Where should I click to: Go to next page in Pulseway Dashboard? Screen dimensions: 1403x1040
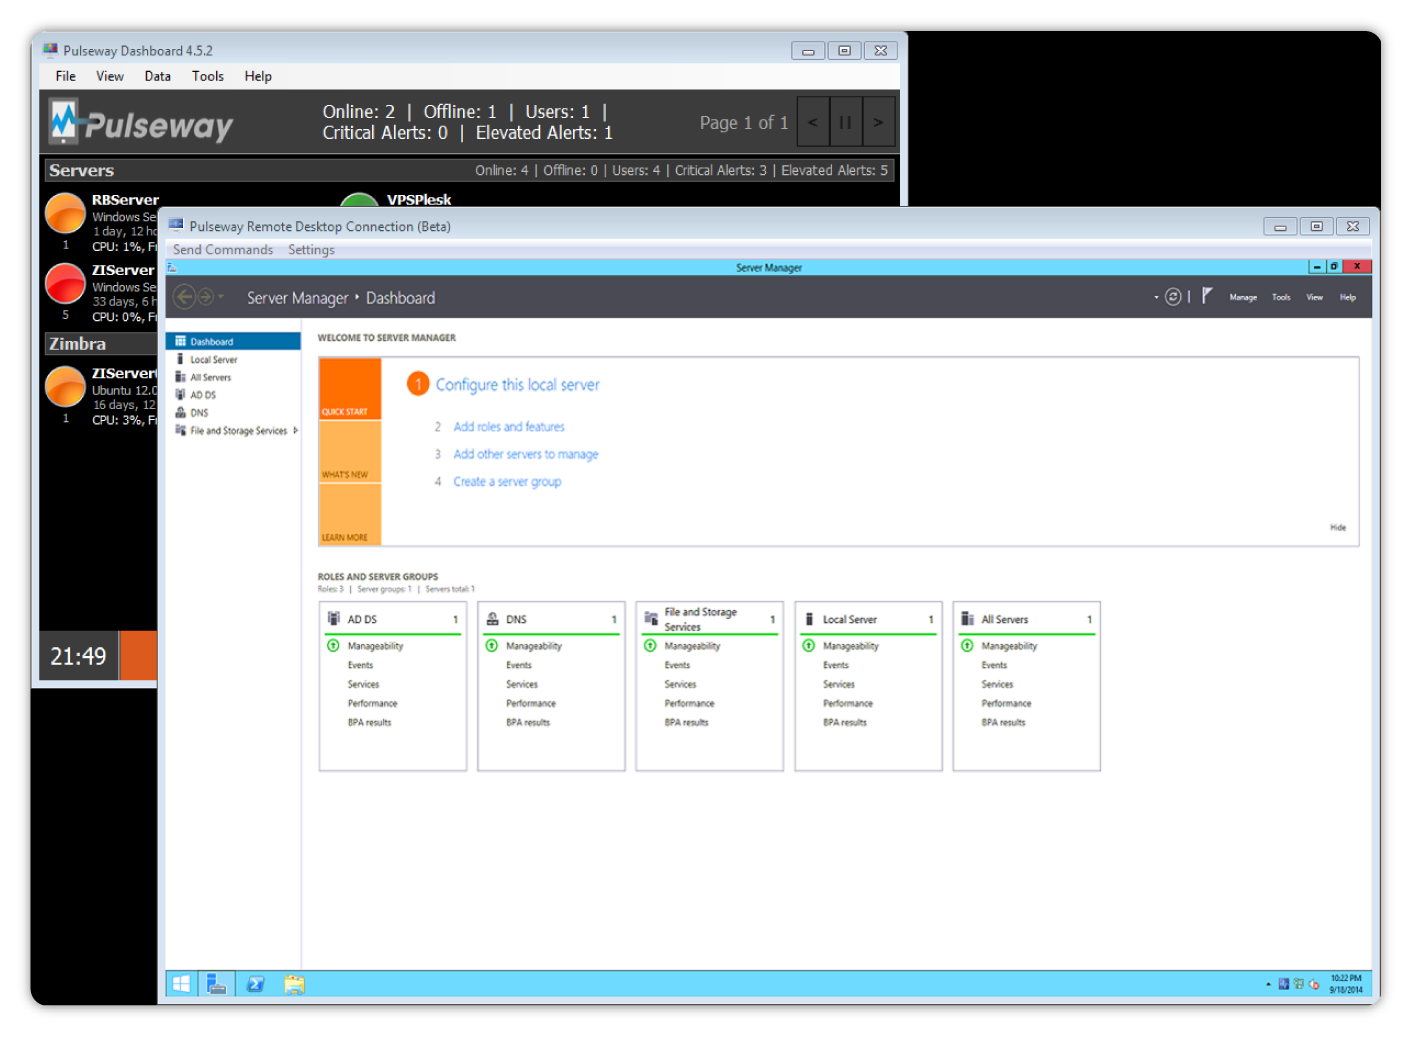878,123
